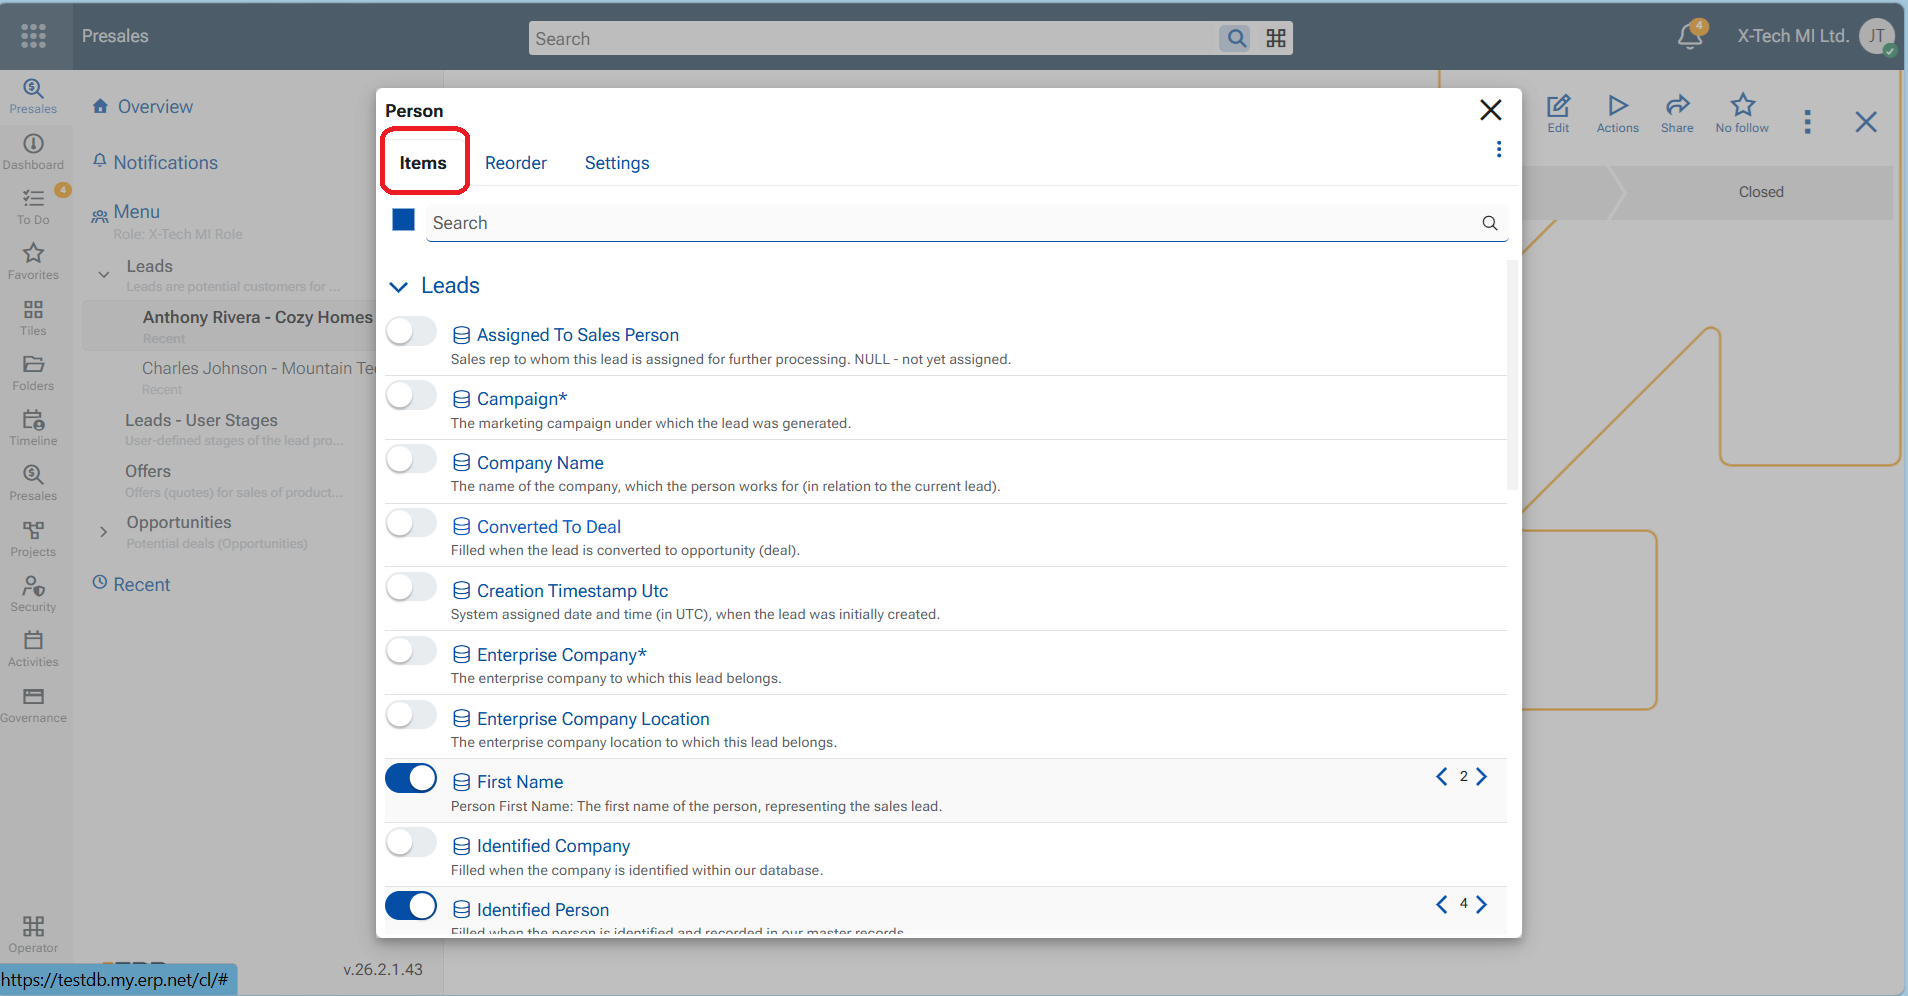Viewport: 1908px width, 996px height.
Task: Open Notifications in left menu
Action: pos(165,163)
